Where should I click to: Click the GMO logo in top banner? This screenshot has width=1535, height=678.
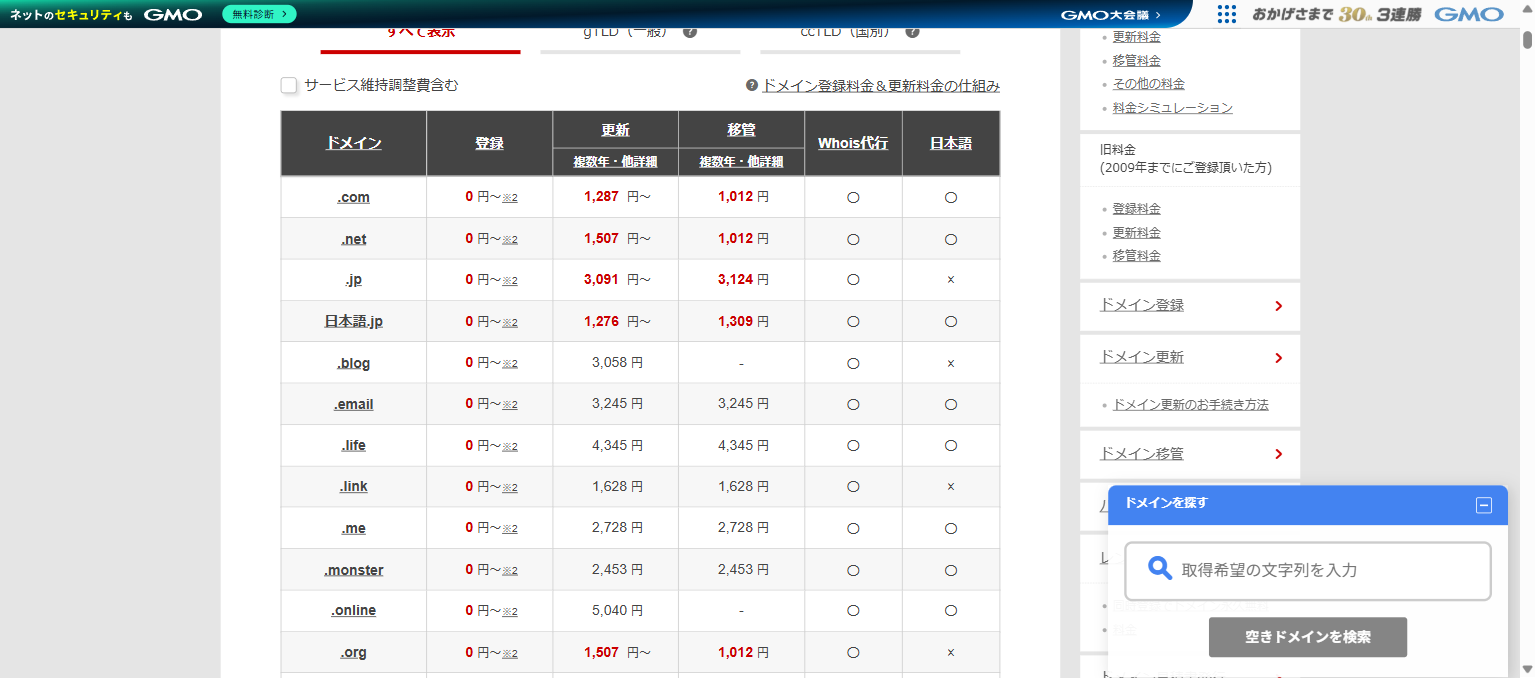click(x=173, y=14)
